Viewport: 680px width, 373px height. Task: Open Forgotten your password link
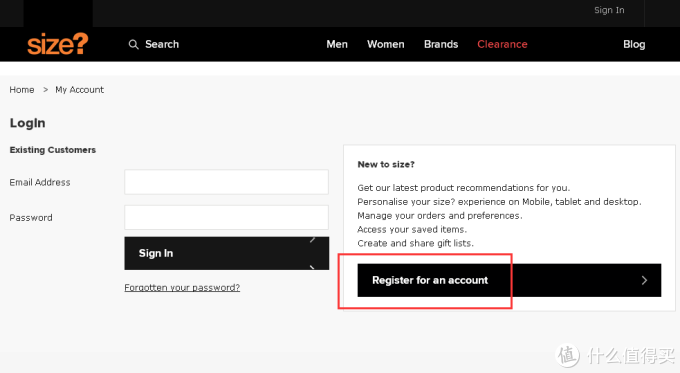pyautogui.click(x=182, y=288)
